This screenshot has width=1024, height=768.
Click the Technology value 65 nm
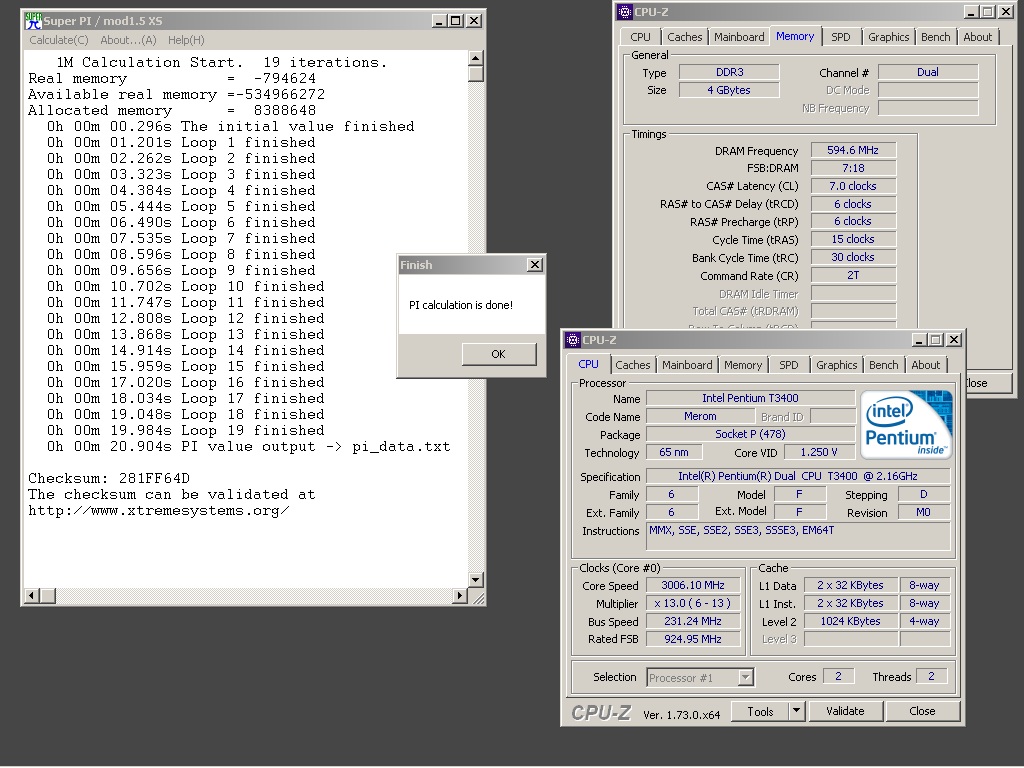click(x=674, y=452)
